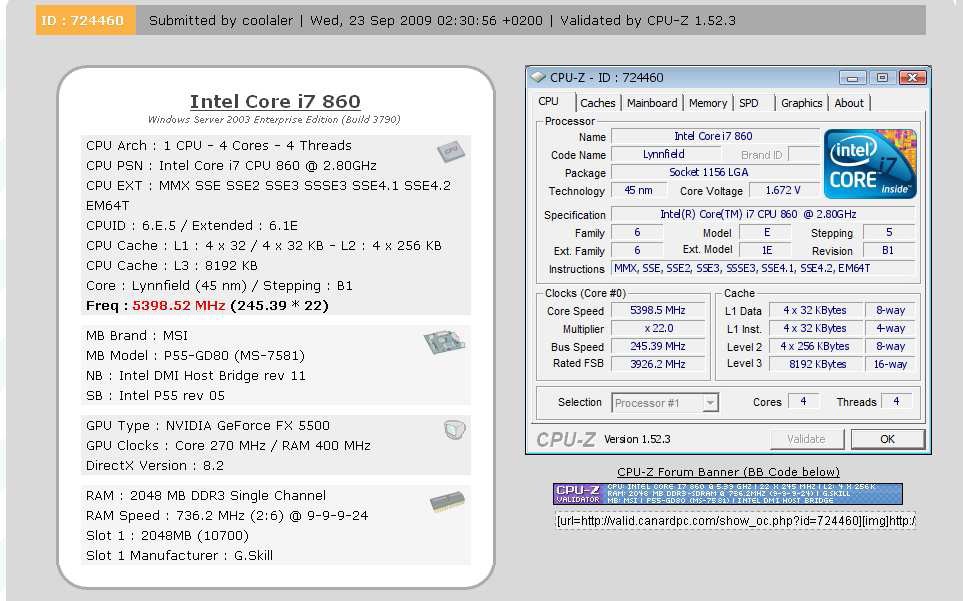The image size is (963, 601).
Task: Click the CPU-Z window title bar icon
Action: pos(538,77)
